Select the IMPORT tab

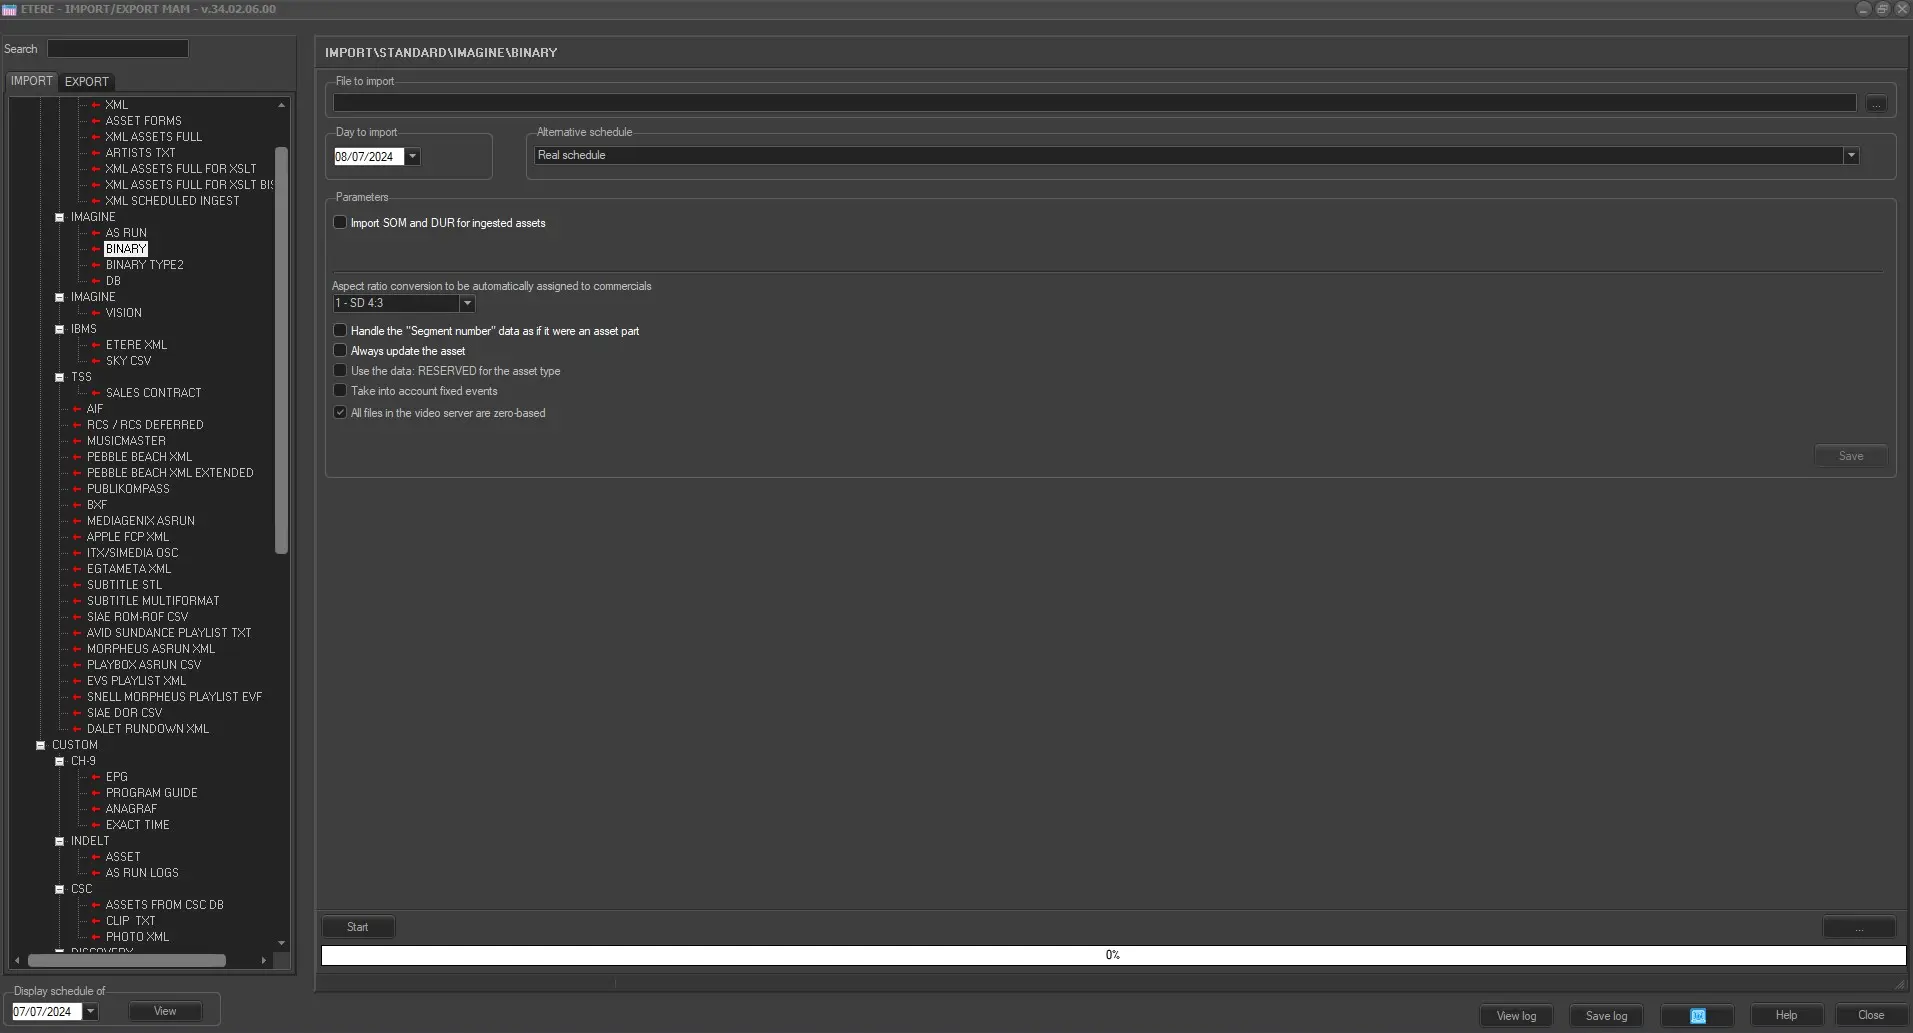[31, 81]
